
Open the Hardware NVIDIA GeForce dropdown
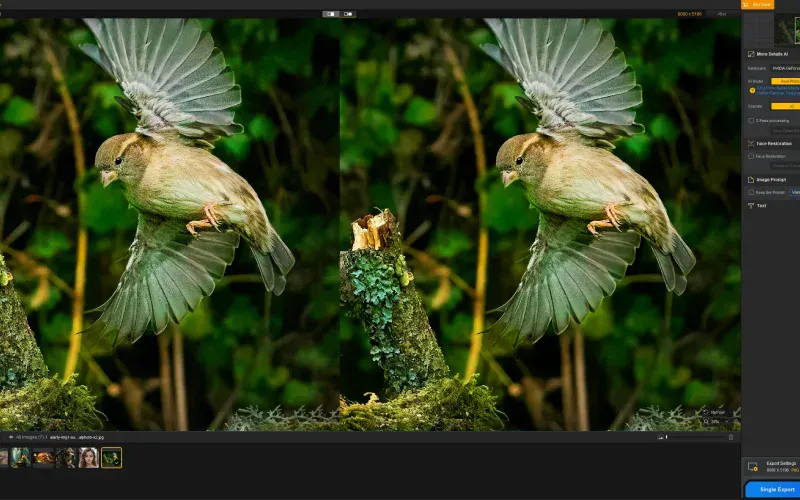tap(785, 68)
